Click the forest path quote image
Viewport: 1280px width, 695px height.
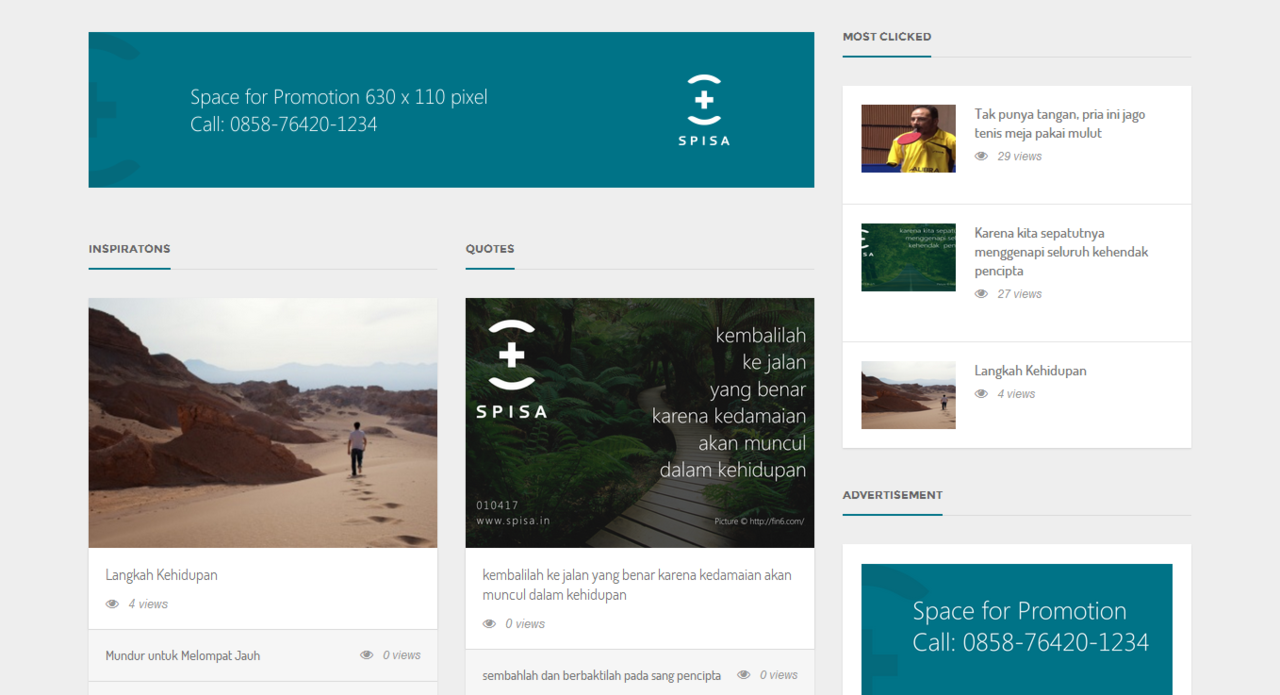coord(640,423)
